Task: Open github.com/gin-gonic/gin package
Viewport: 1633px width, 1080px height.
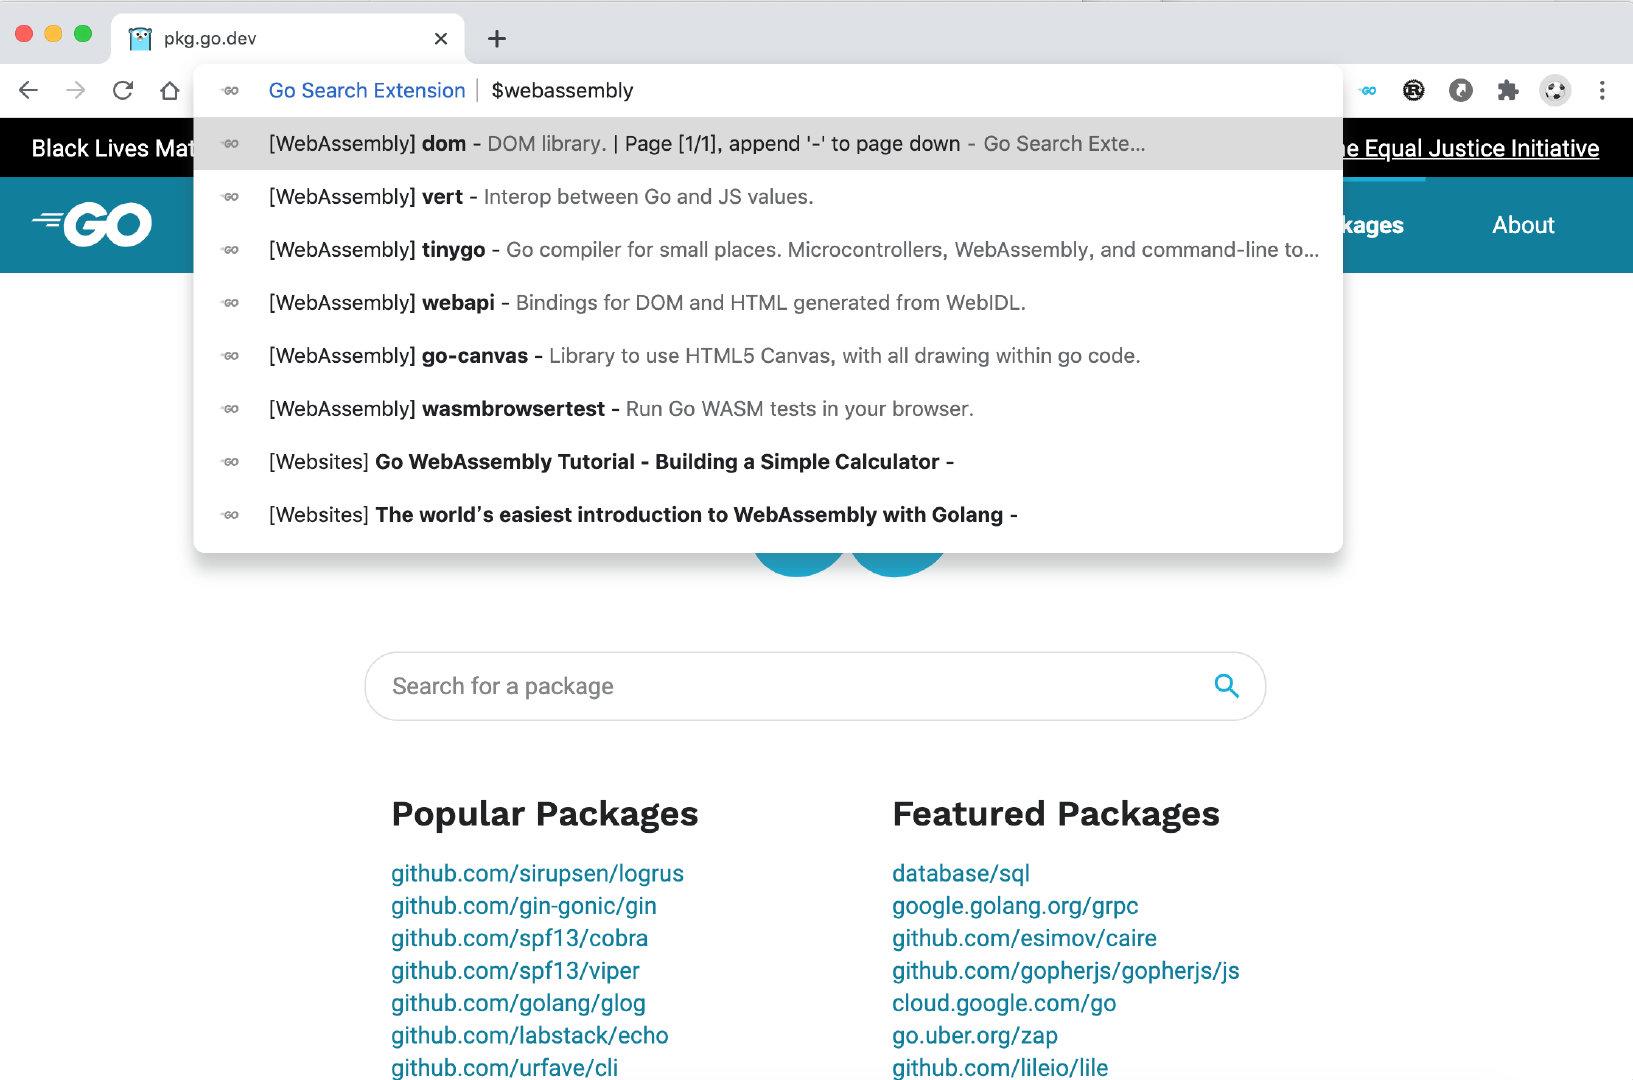Action: coord(524,906)
